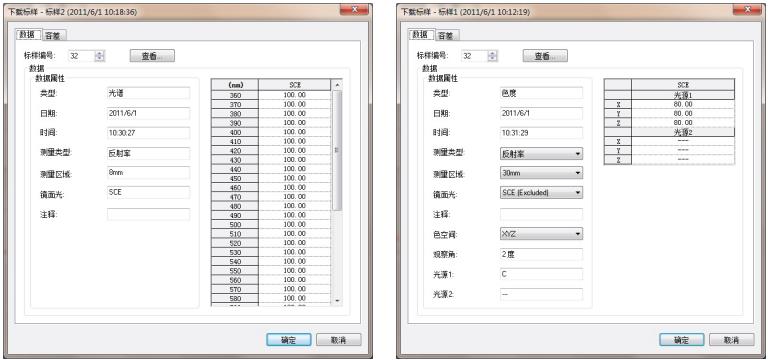Select the 580 nm row header
The height and width of the screenshot is (360, 768).
pos(236,298)
